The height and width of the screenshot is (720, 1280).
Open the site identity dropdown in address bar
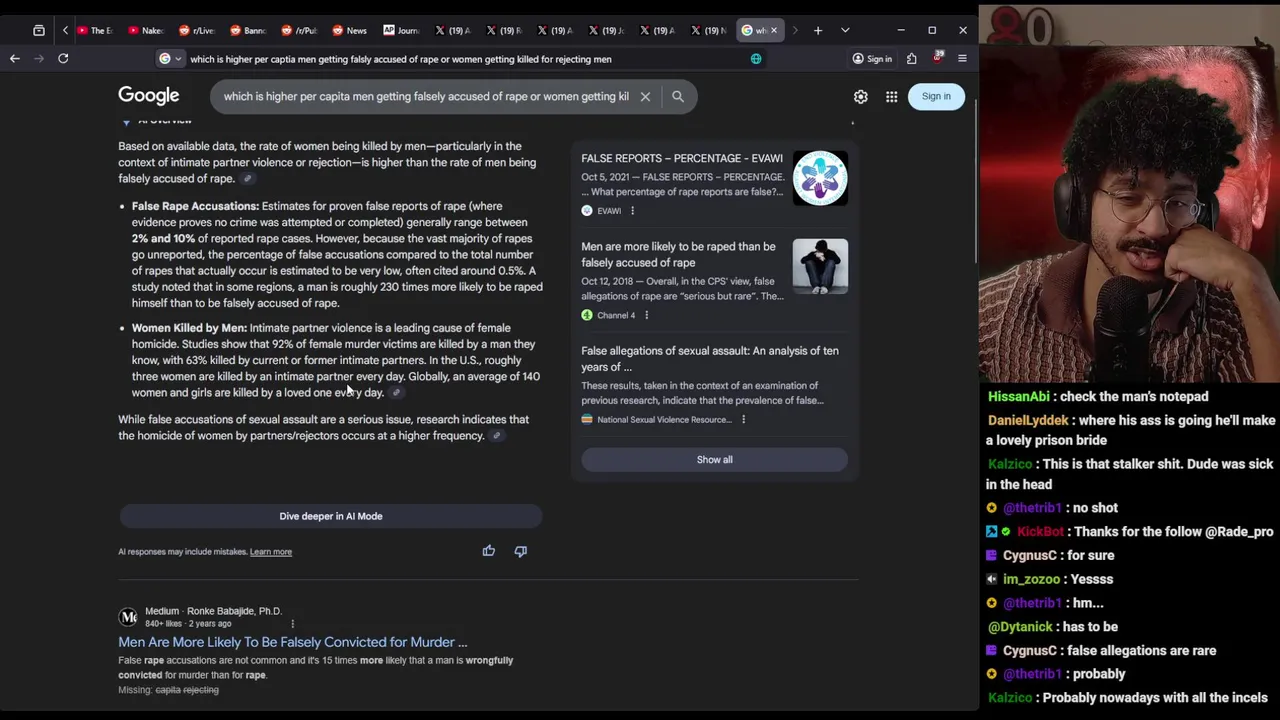[x=171, y=59]
